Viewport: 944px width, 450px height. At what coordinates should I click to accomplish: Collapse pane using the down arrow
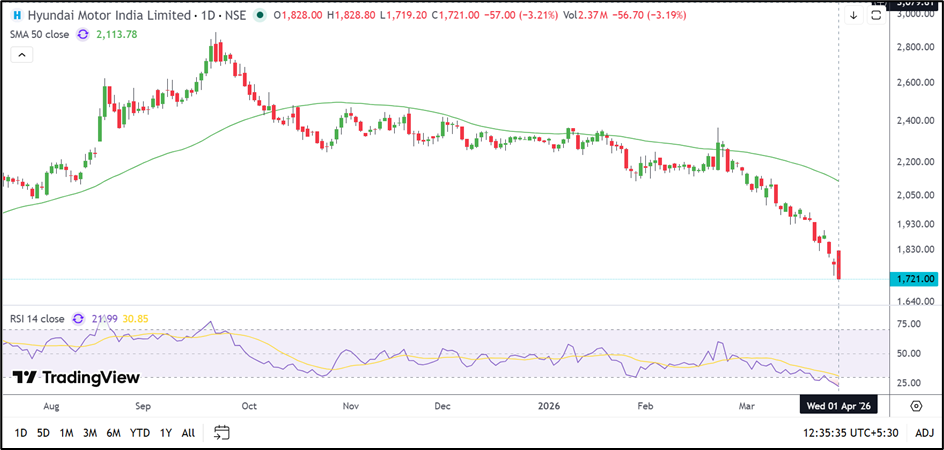click(853, 16)
